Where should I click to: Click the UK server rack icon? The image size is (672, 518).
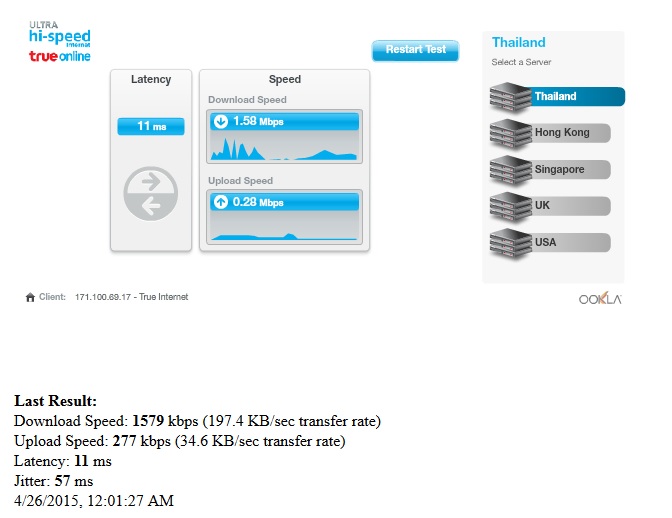[x=510, y=207]
